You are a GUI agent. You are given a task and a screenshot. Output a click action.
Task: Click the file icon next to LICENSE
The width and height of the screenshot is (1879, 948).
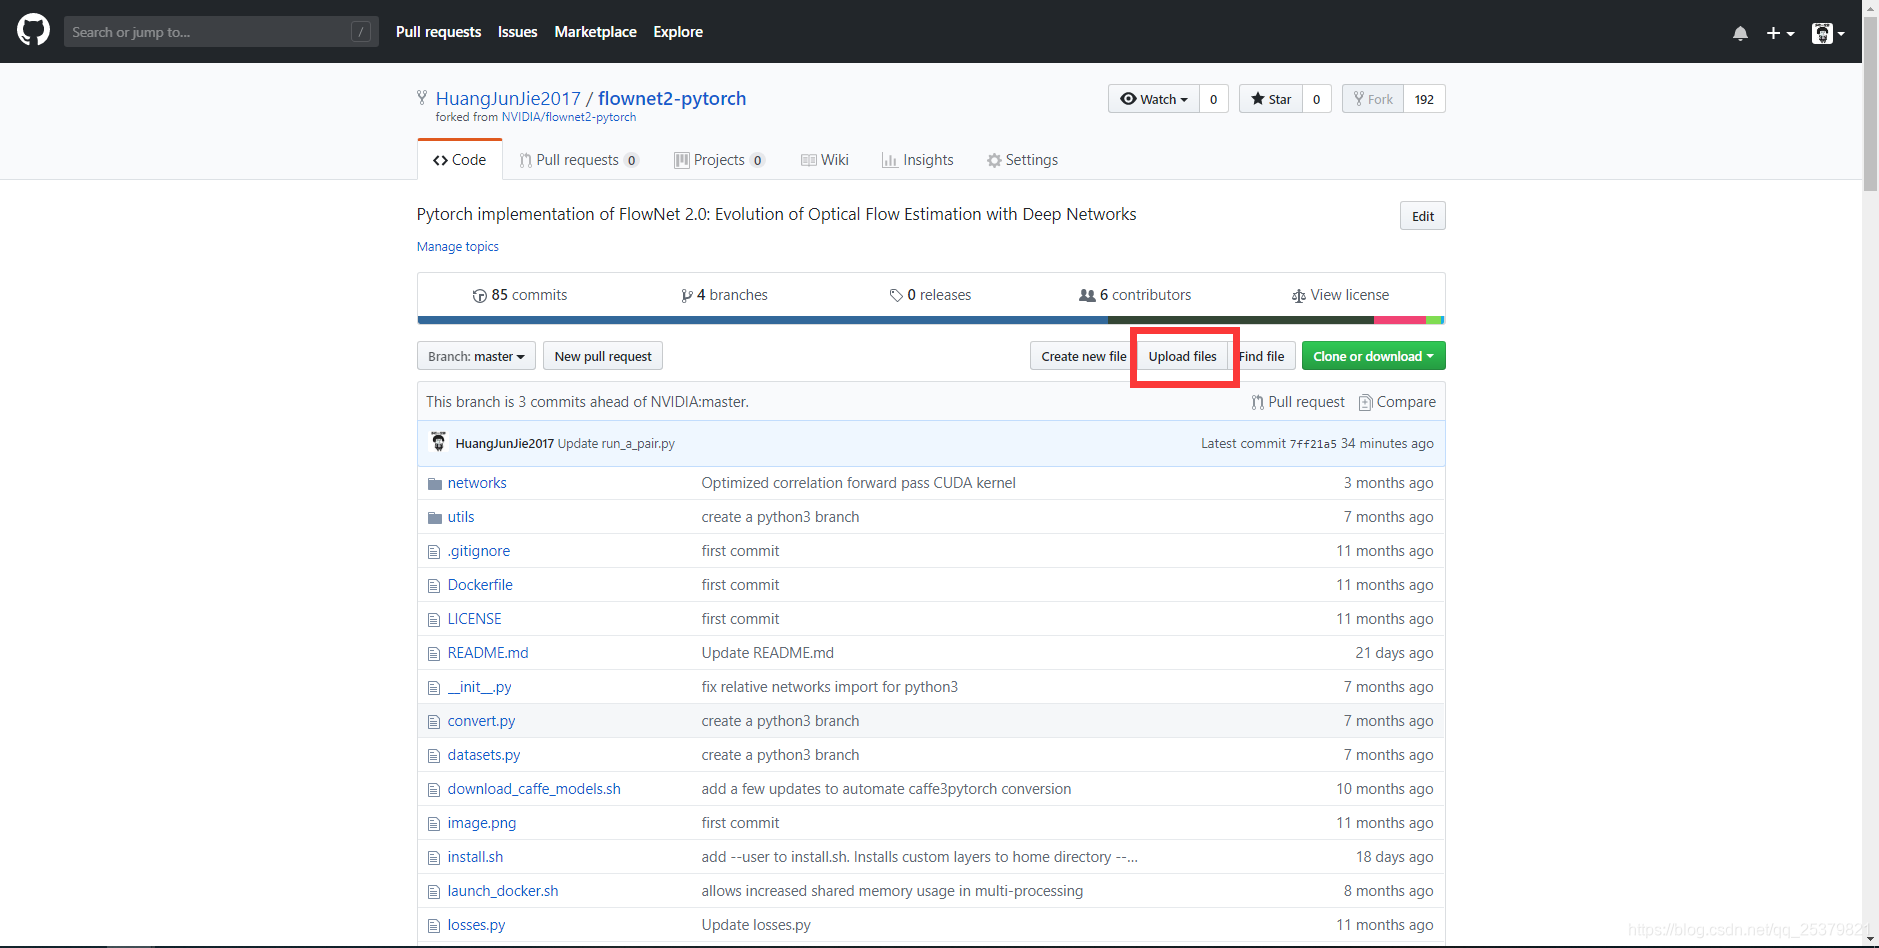[x=433, y=620]
